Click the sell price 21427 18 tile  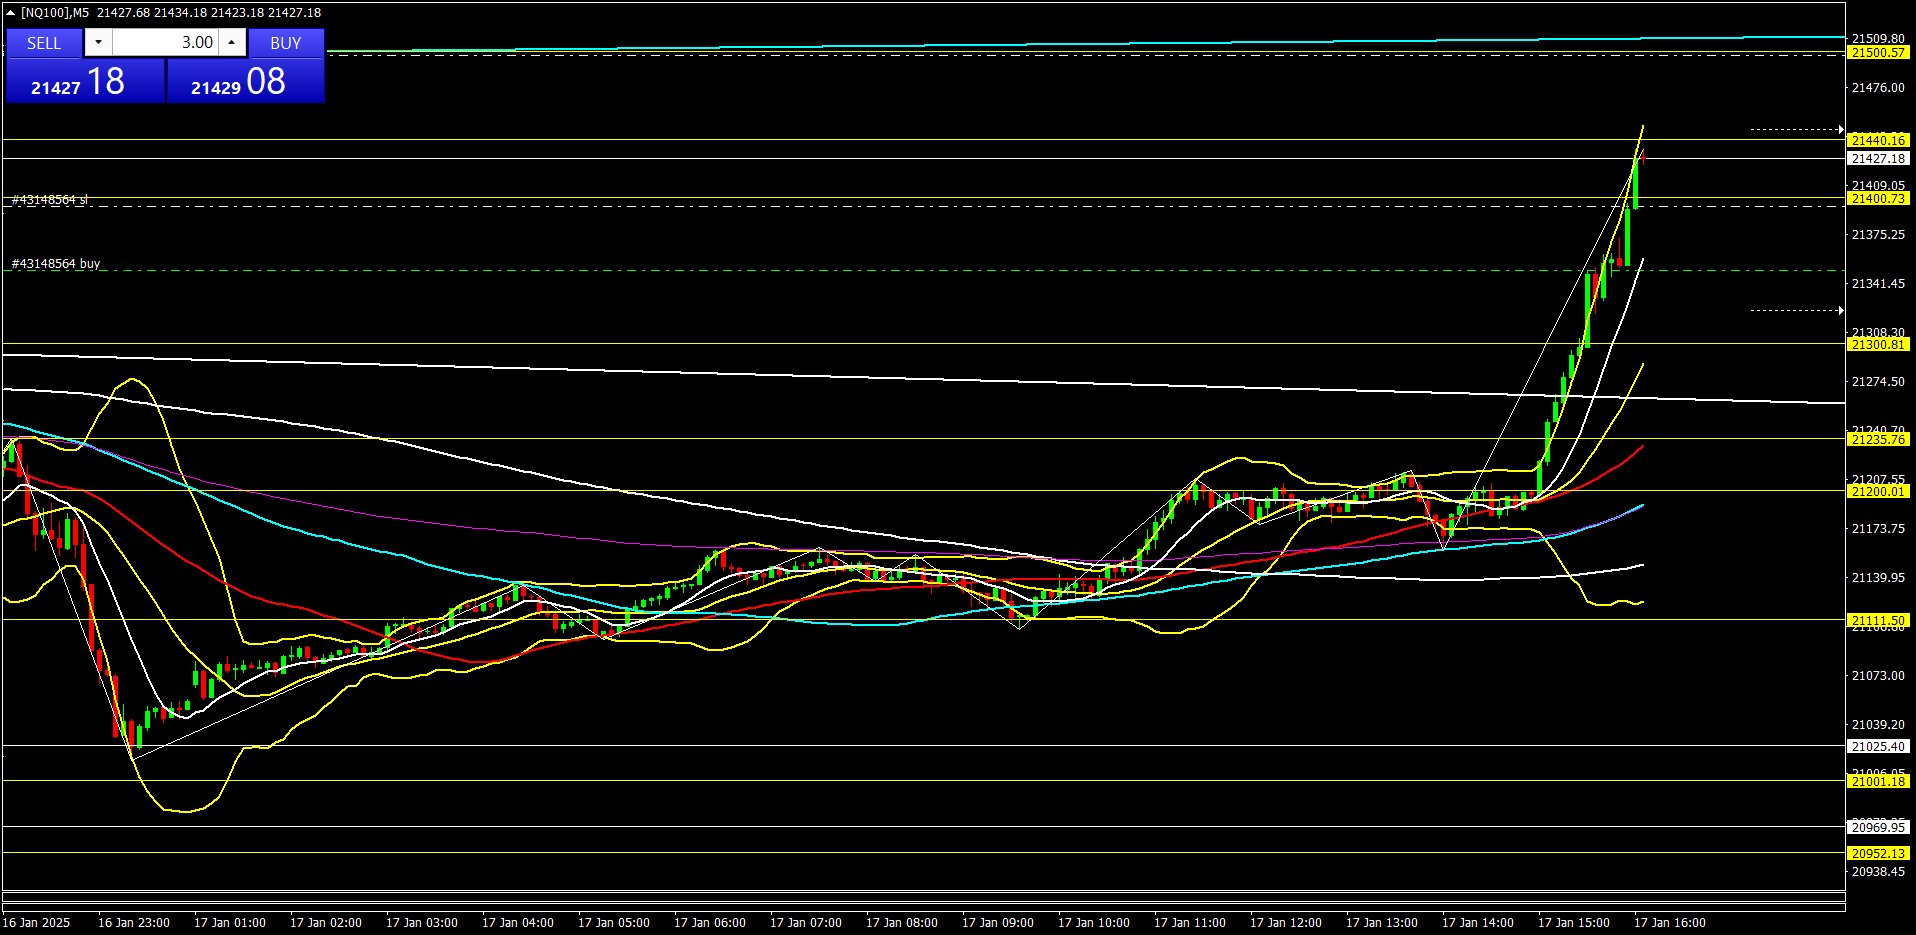tap(84, 82)
